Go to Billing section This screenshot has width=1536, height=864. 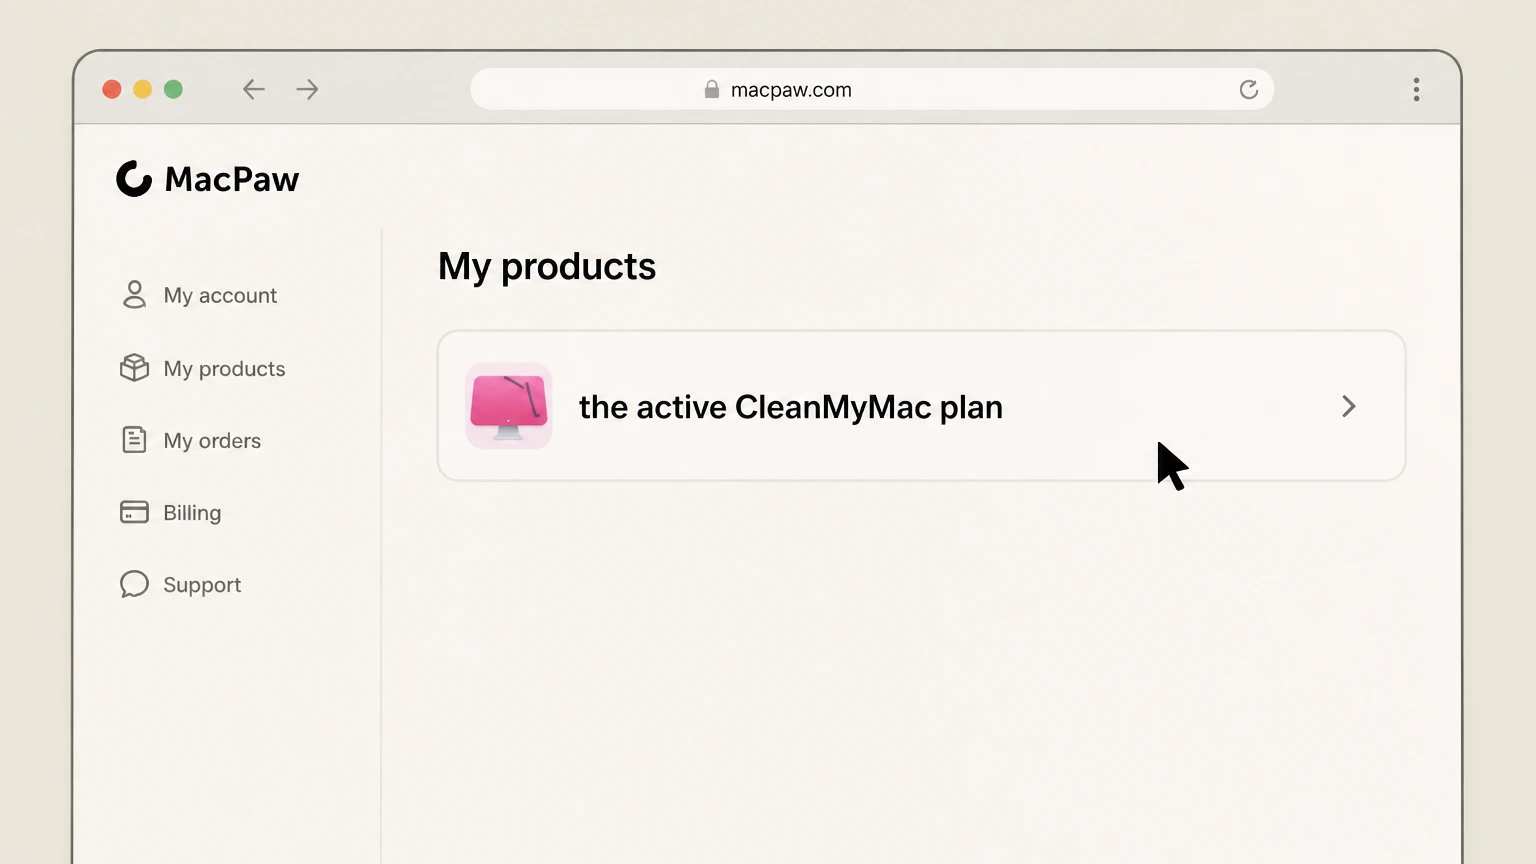(192, 512)
